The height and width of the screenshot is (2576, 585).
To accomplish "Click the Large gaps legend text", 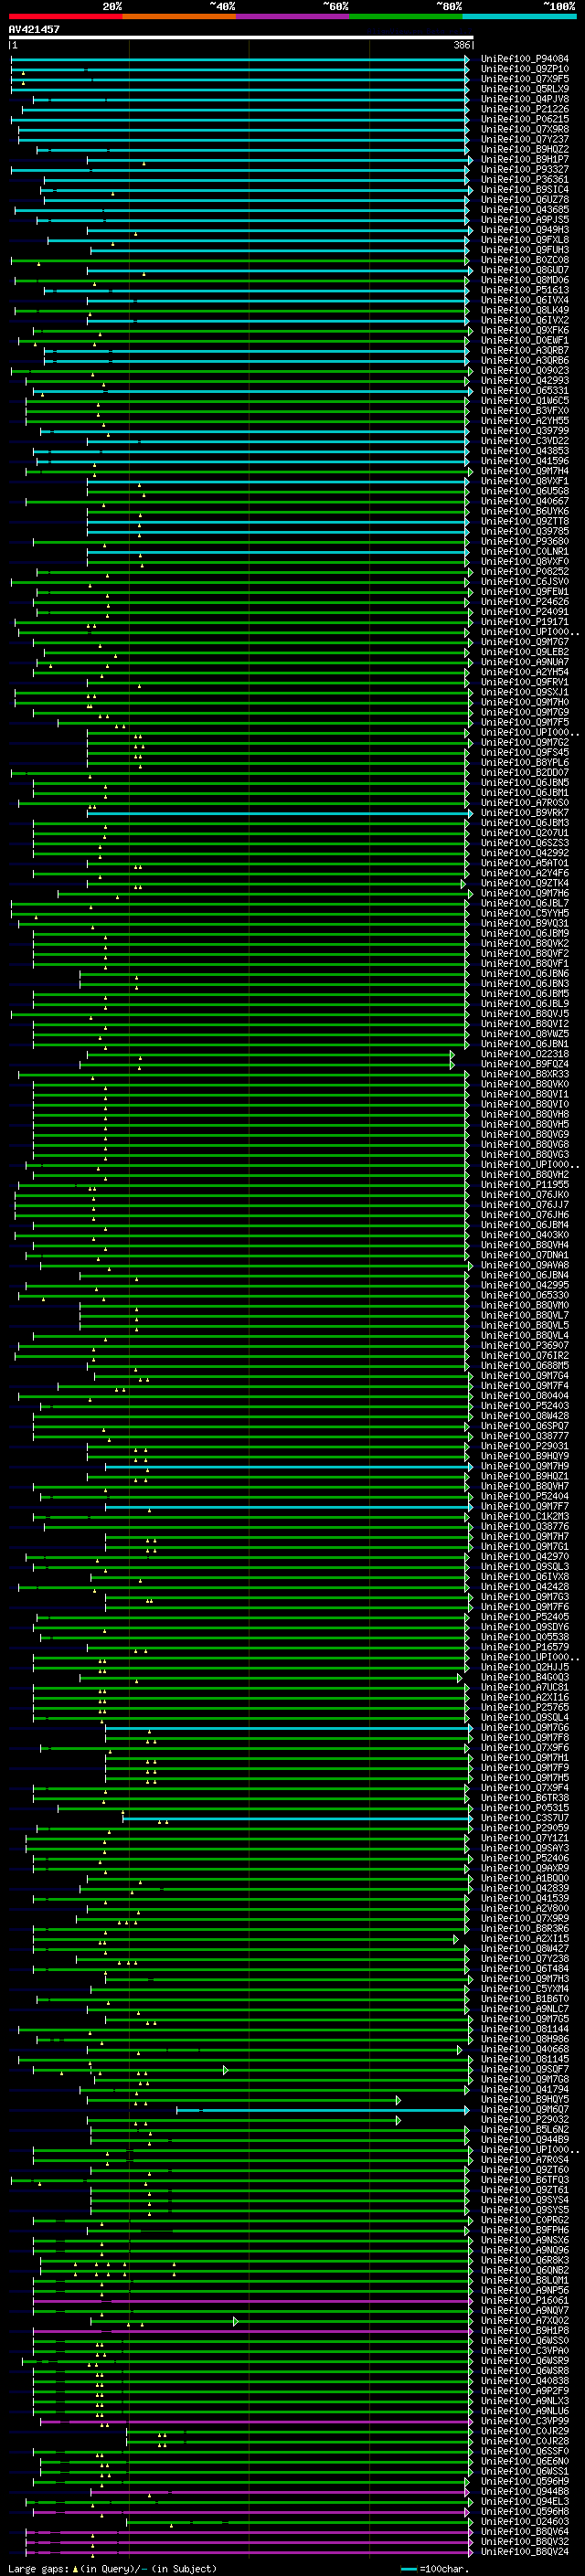I will point(38,2568).
